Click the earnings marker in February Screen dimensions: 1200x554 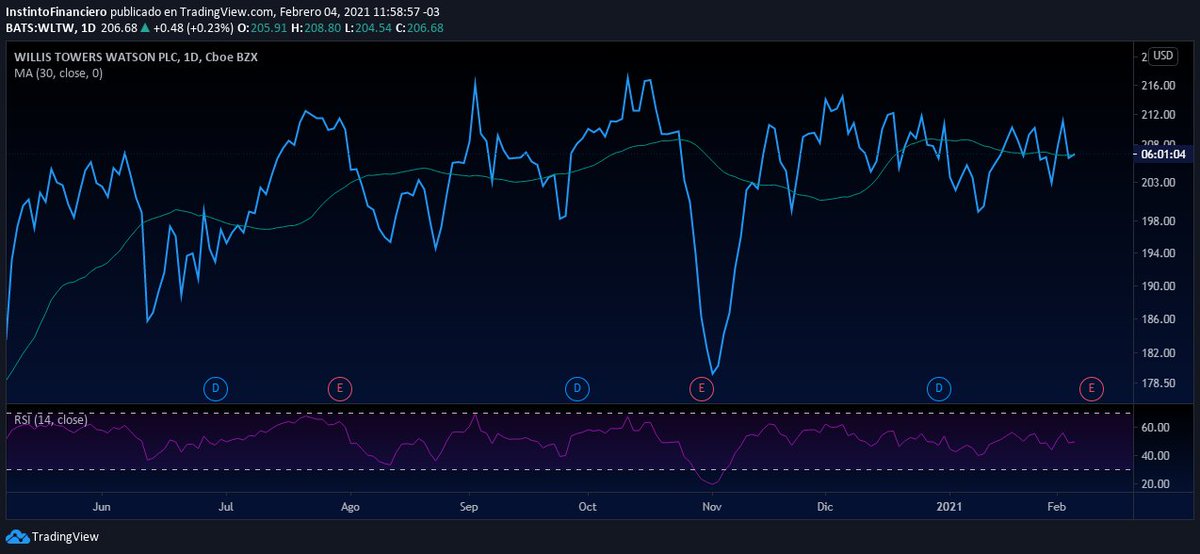pos(1090,387)
